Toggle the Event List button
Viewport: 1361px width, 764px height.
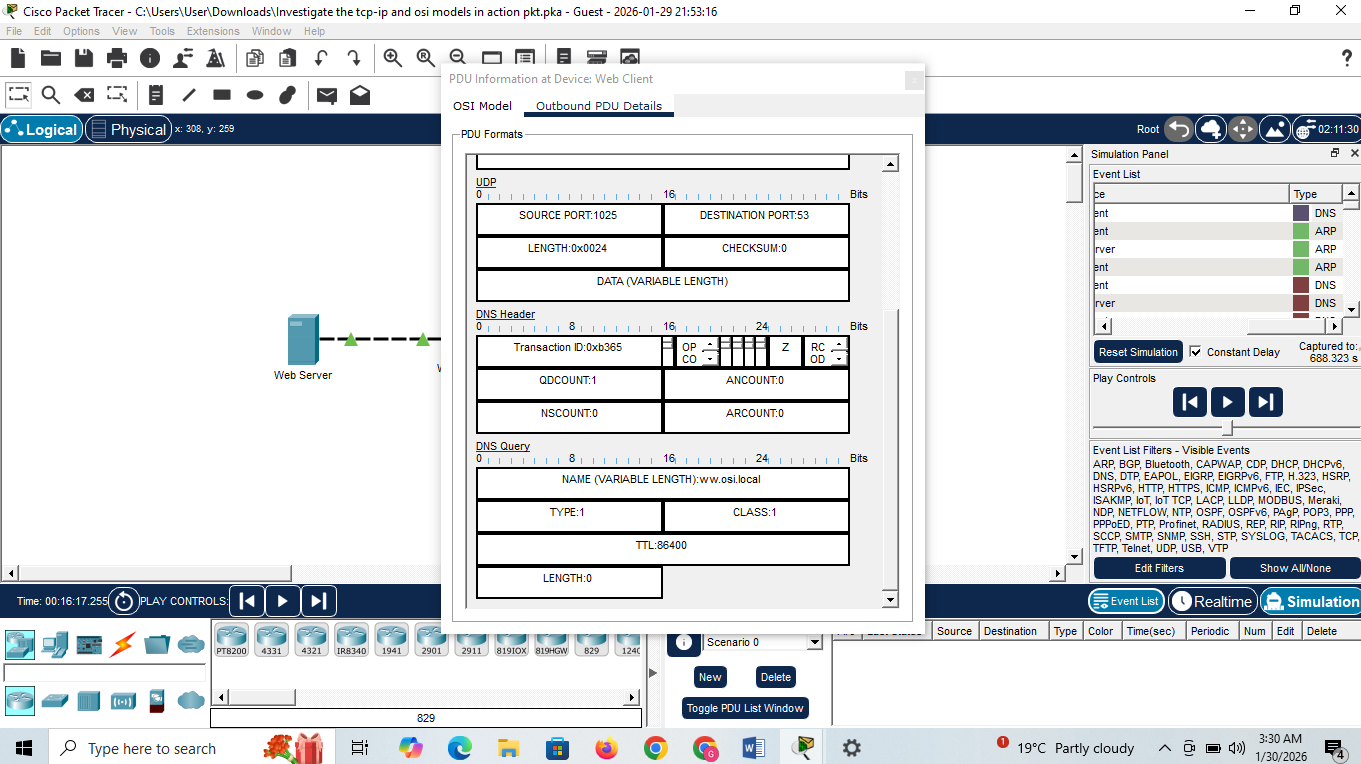pyautogui.click(x=1126, y=601)
